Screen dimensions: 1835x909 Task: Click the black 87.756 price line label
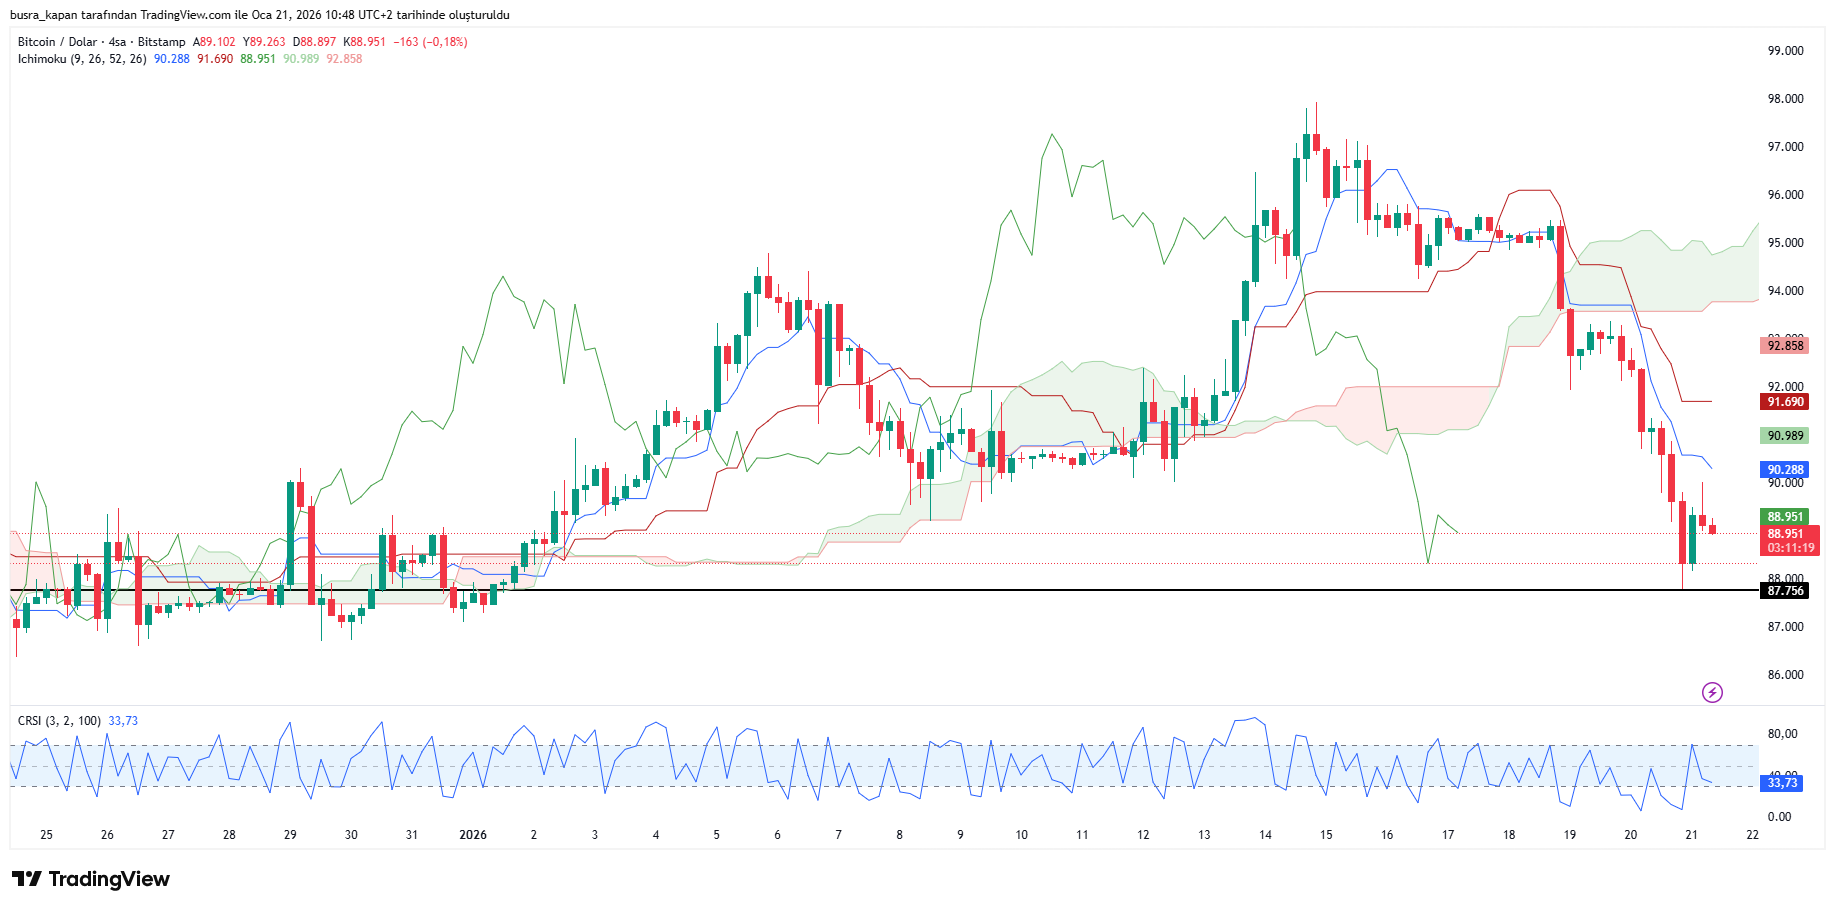[x=1785, y=591]
